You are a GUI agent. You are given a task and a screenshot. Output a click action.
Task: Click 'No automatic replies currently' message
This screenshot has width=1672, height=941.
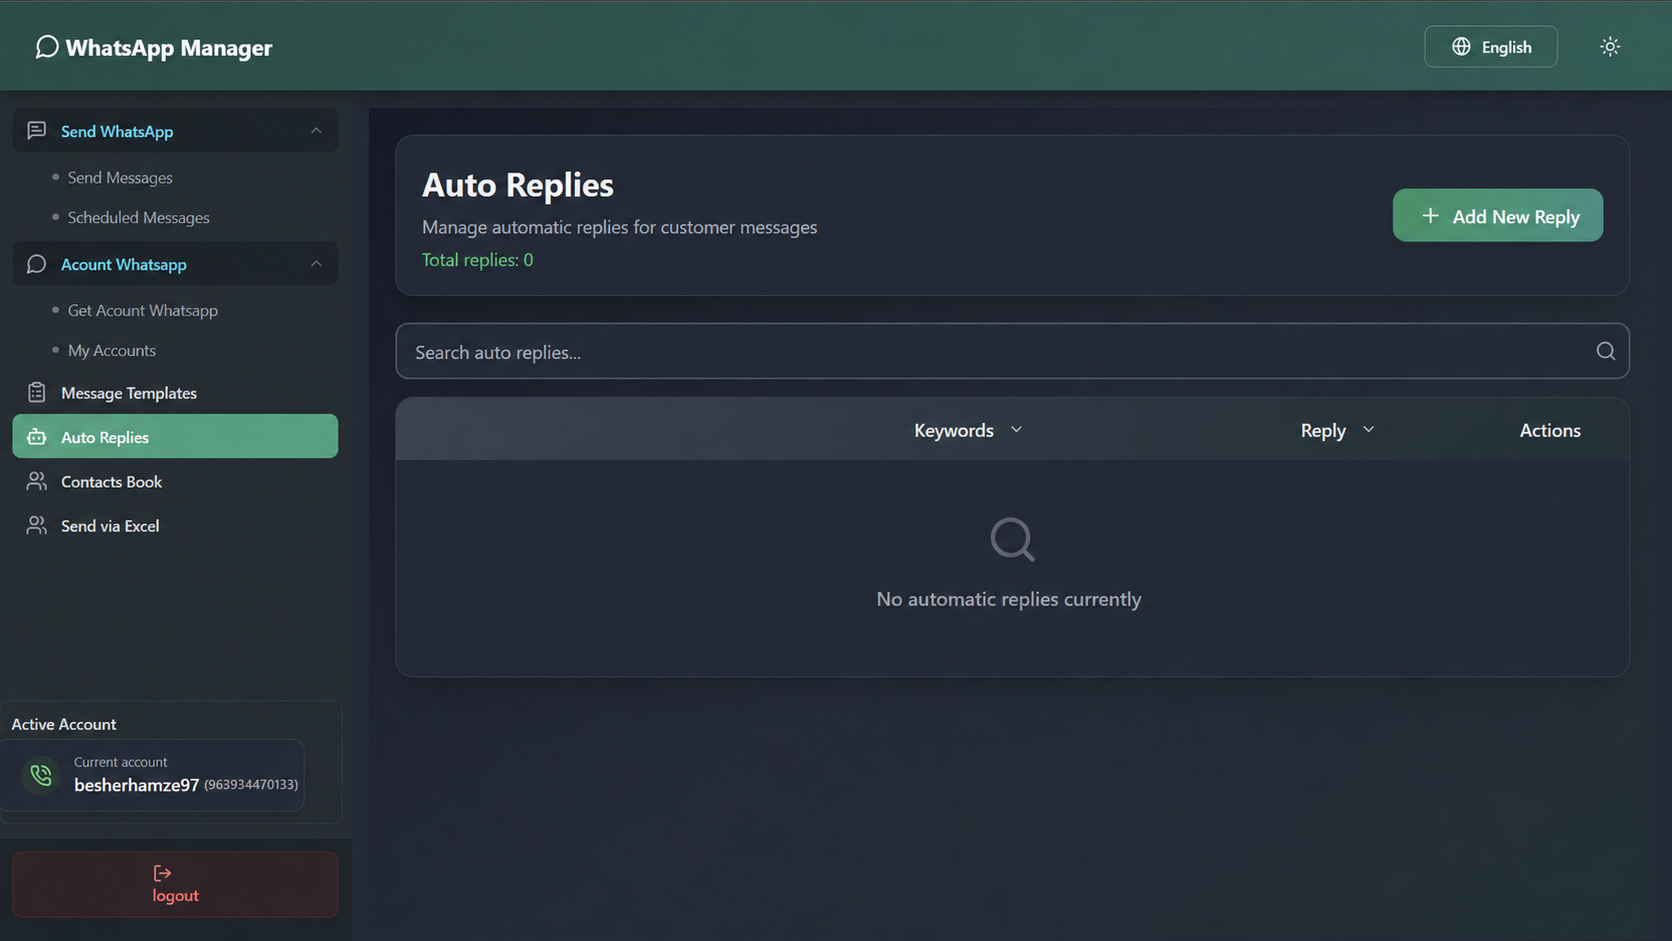click(x=1009, y=599)
